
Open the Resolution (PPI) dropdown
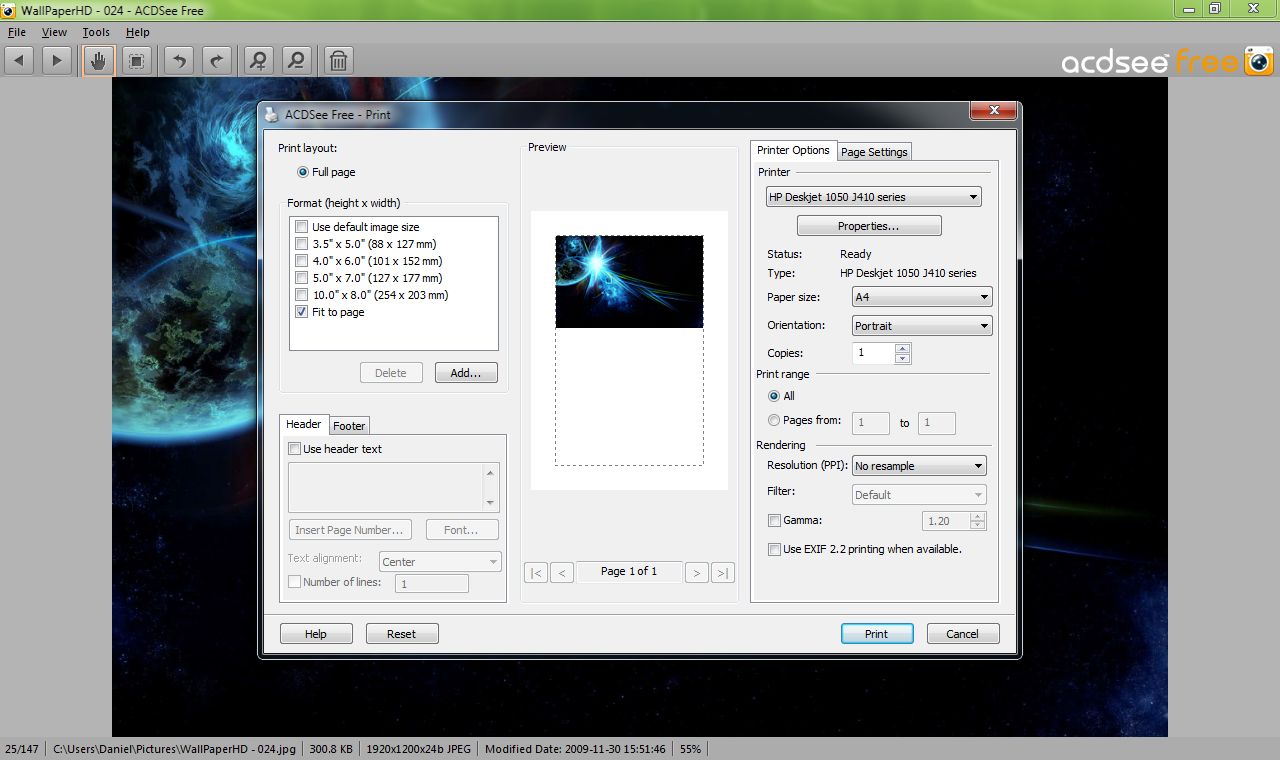[x=919, y=466]
